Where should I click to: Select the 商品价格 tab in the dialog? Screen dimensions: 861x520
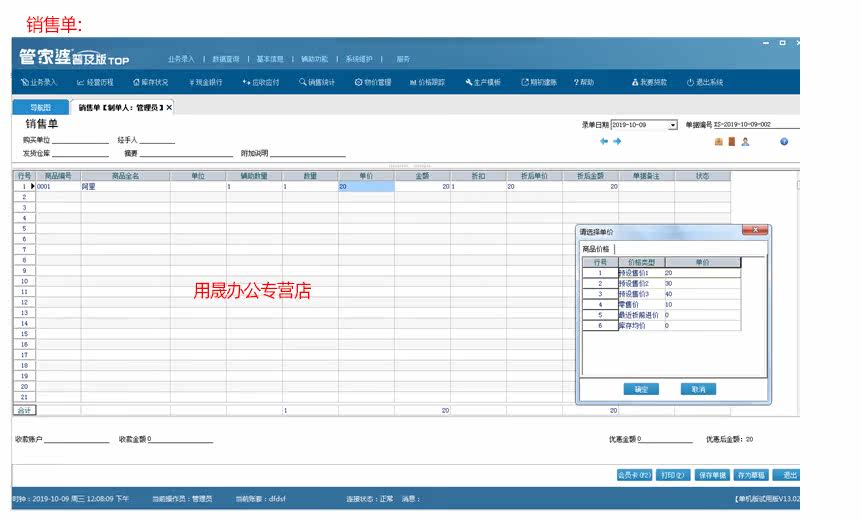[x=596, y=249]
